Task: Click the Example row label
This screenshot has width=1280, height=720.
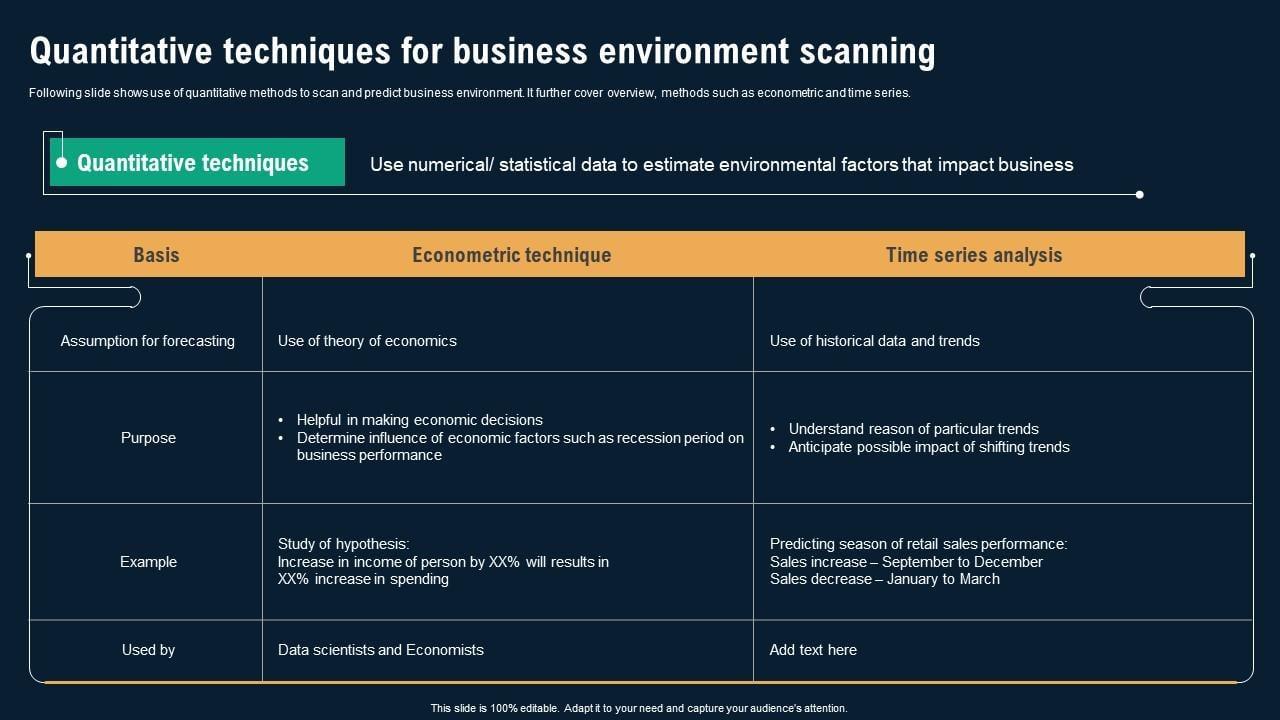Action: (x=148, y=562)
